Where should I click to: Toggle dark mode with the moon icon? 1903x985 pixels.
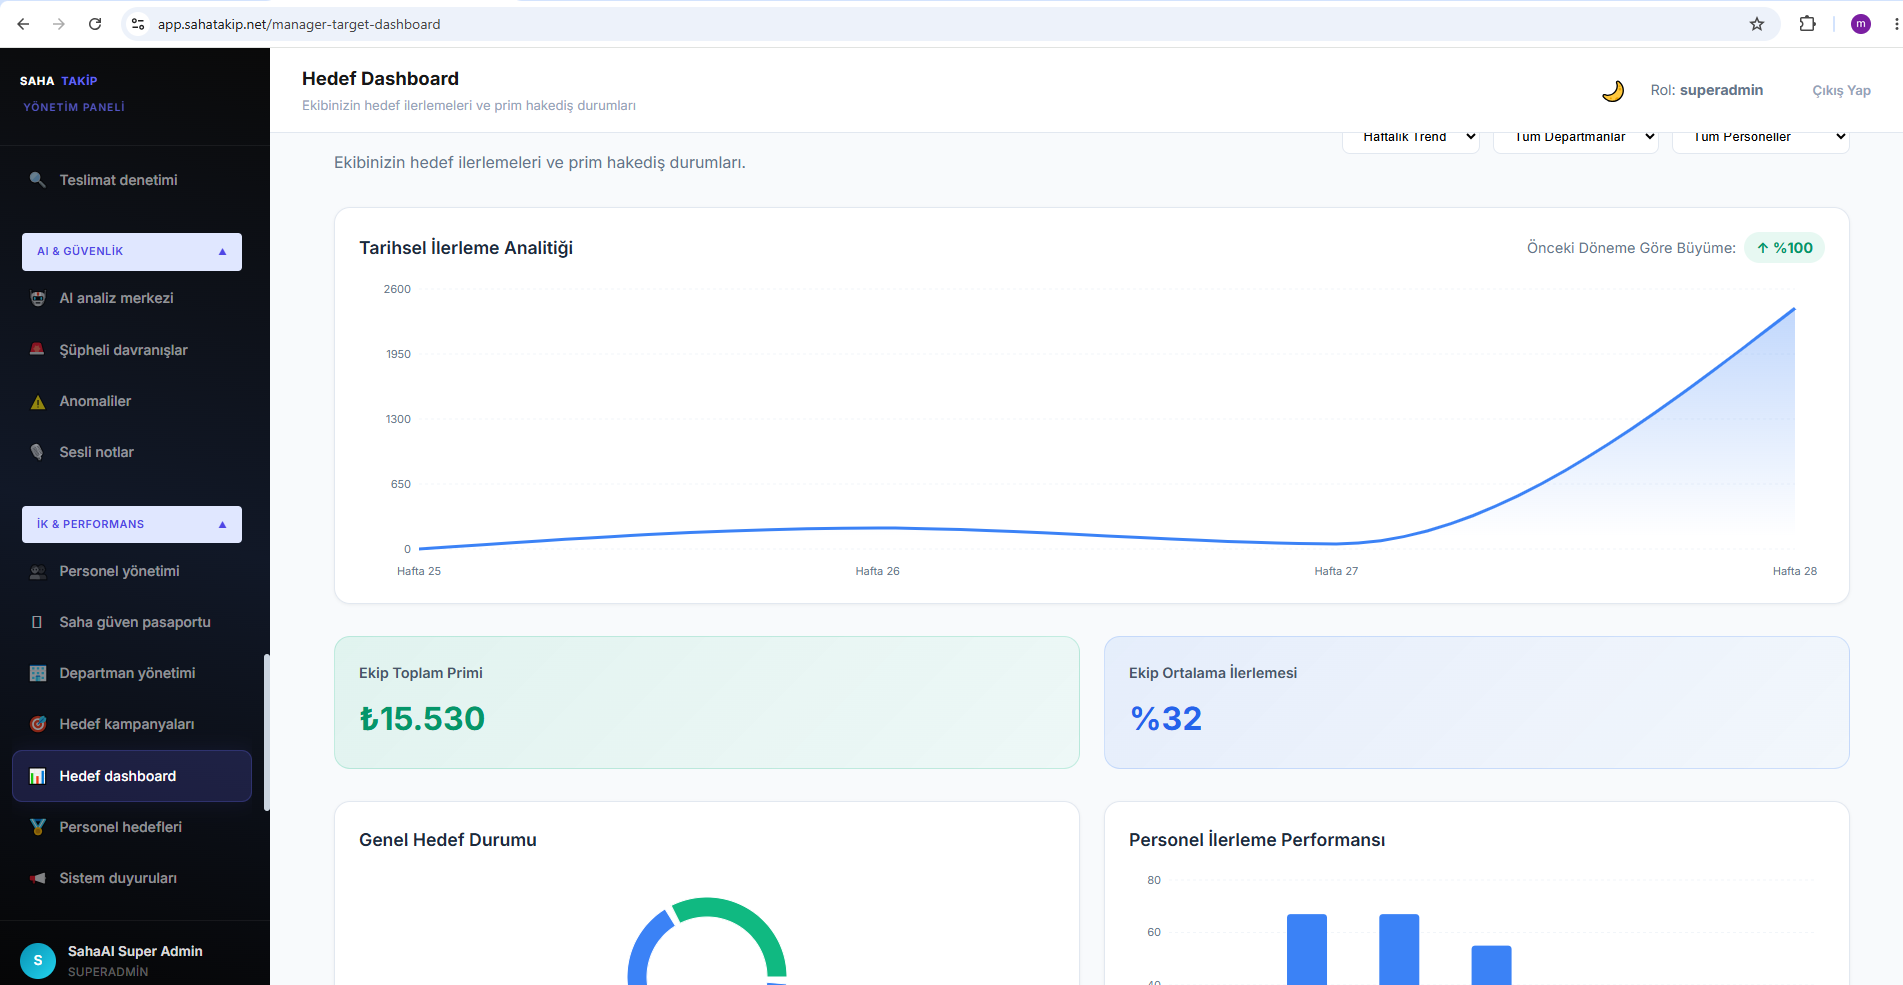[x=1612, y=91]
